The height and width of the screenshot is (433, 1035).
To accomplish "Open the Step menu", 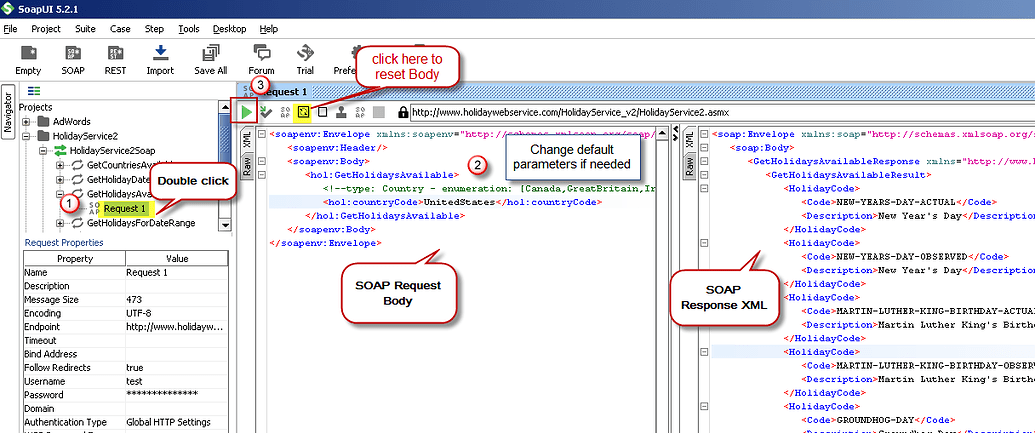I will [154, 29].
